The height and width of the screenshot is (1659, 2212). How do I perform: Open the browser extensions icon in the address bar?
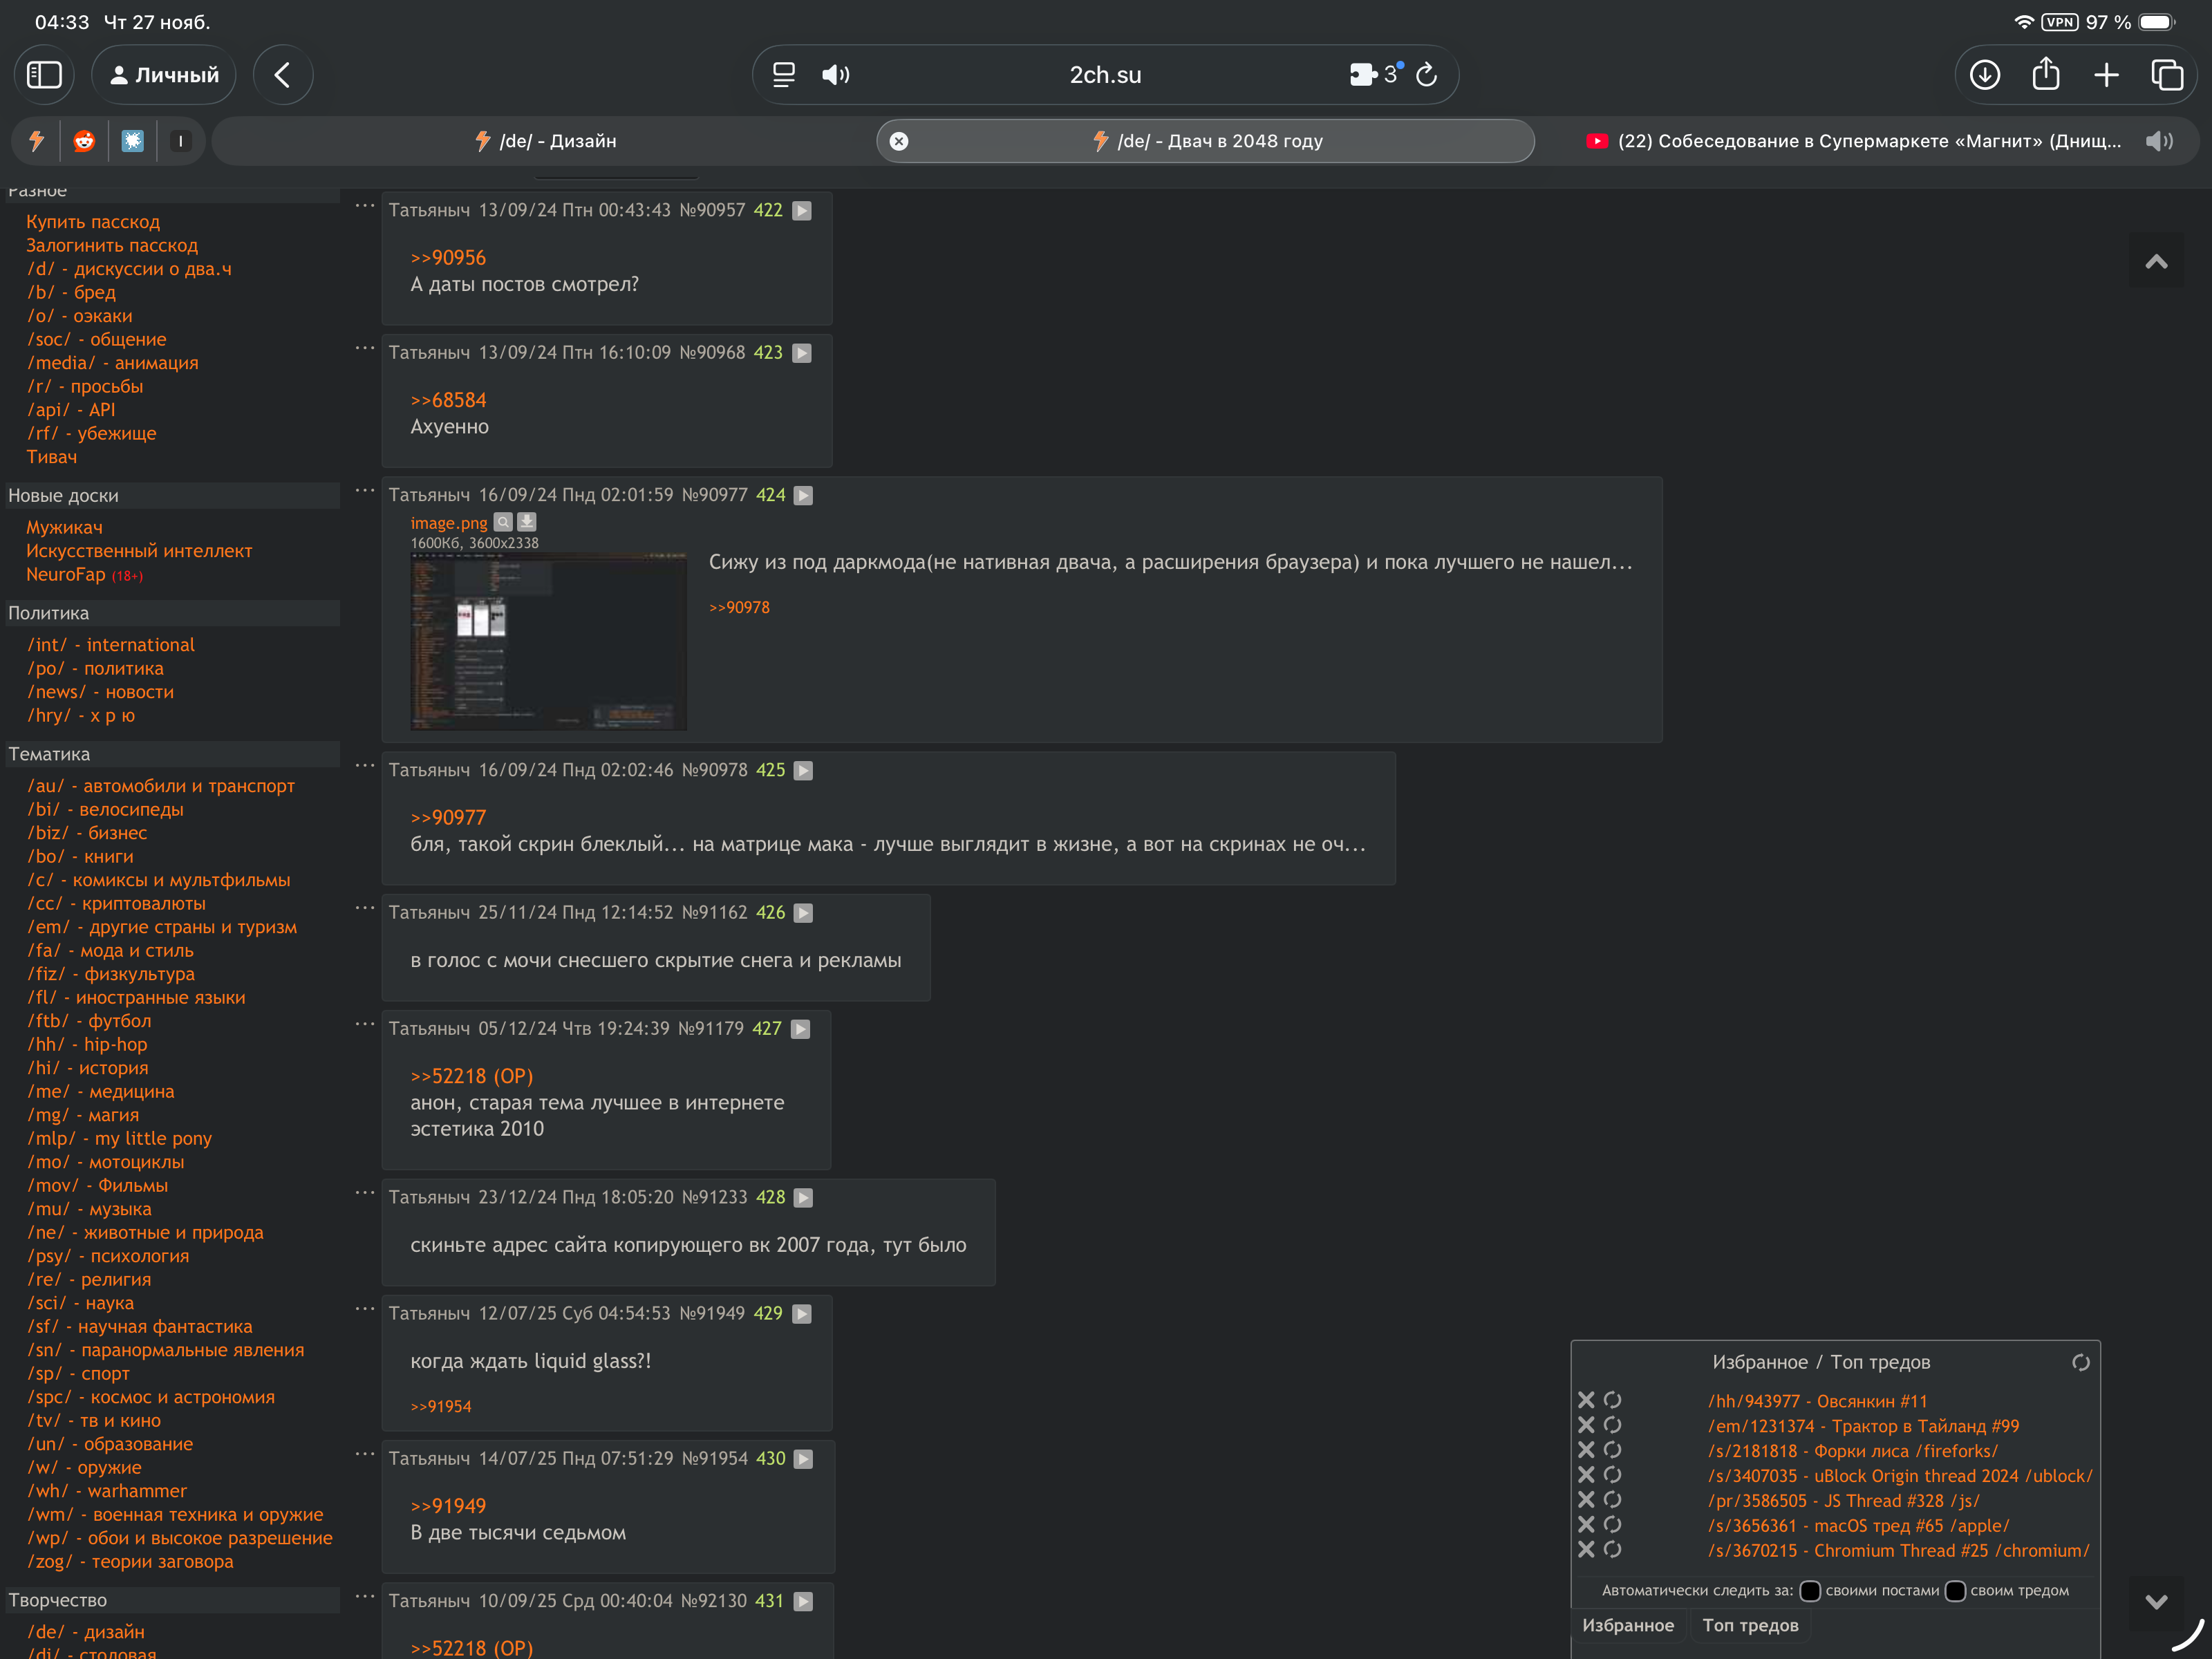pyautogui.click(x=1363, y=75)
